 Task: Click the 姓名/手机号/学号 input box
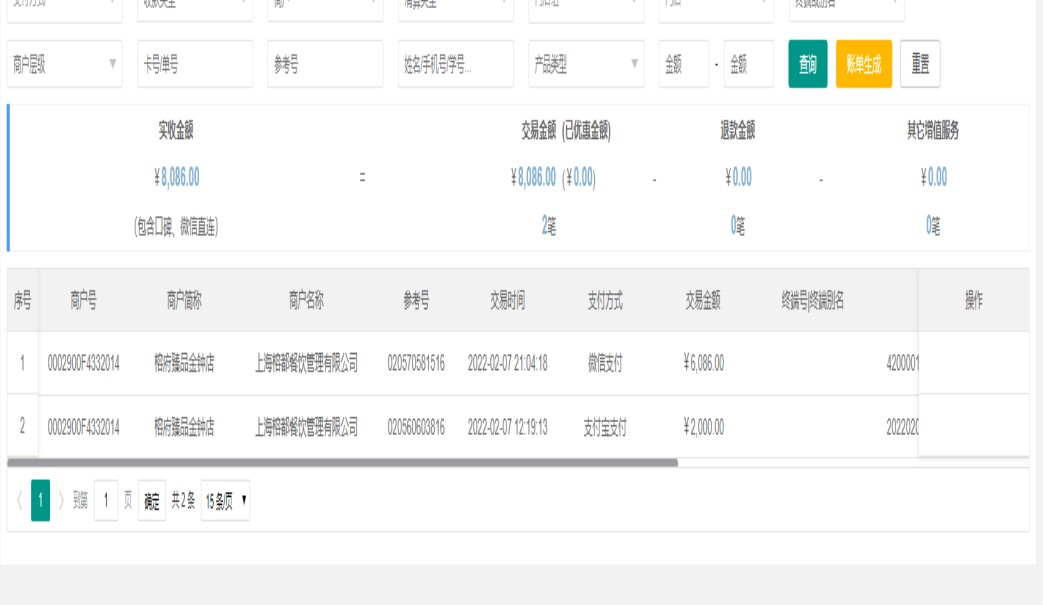[455, 65]
